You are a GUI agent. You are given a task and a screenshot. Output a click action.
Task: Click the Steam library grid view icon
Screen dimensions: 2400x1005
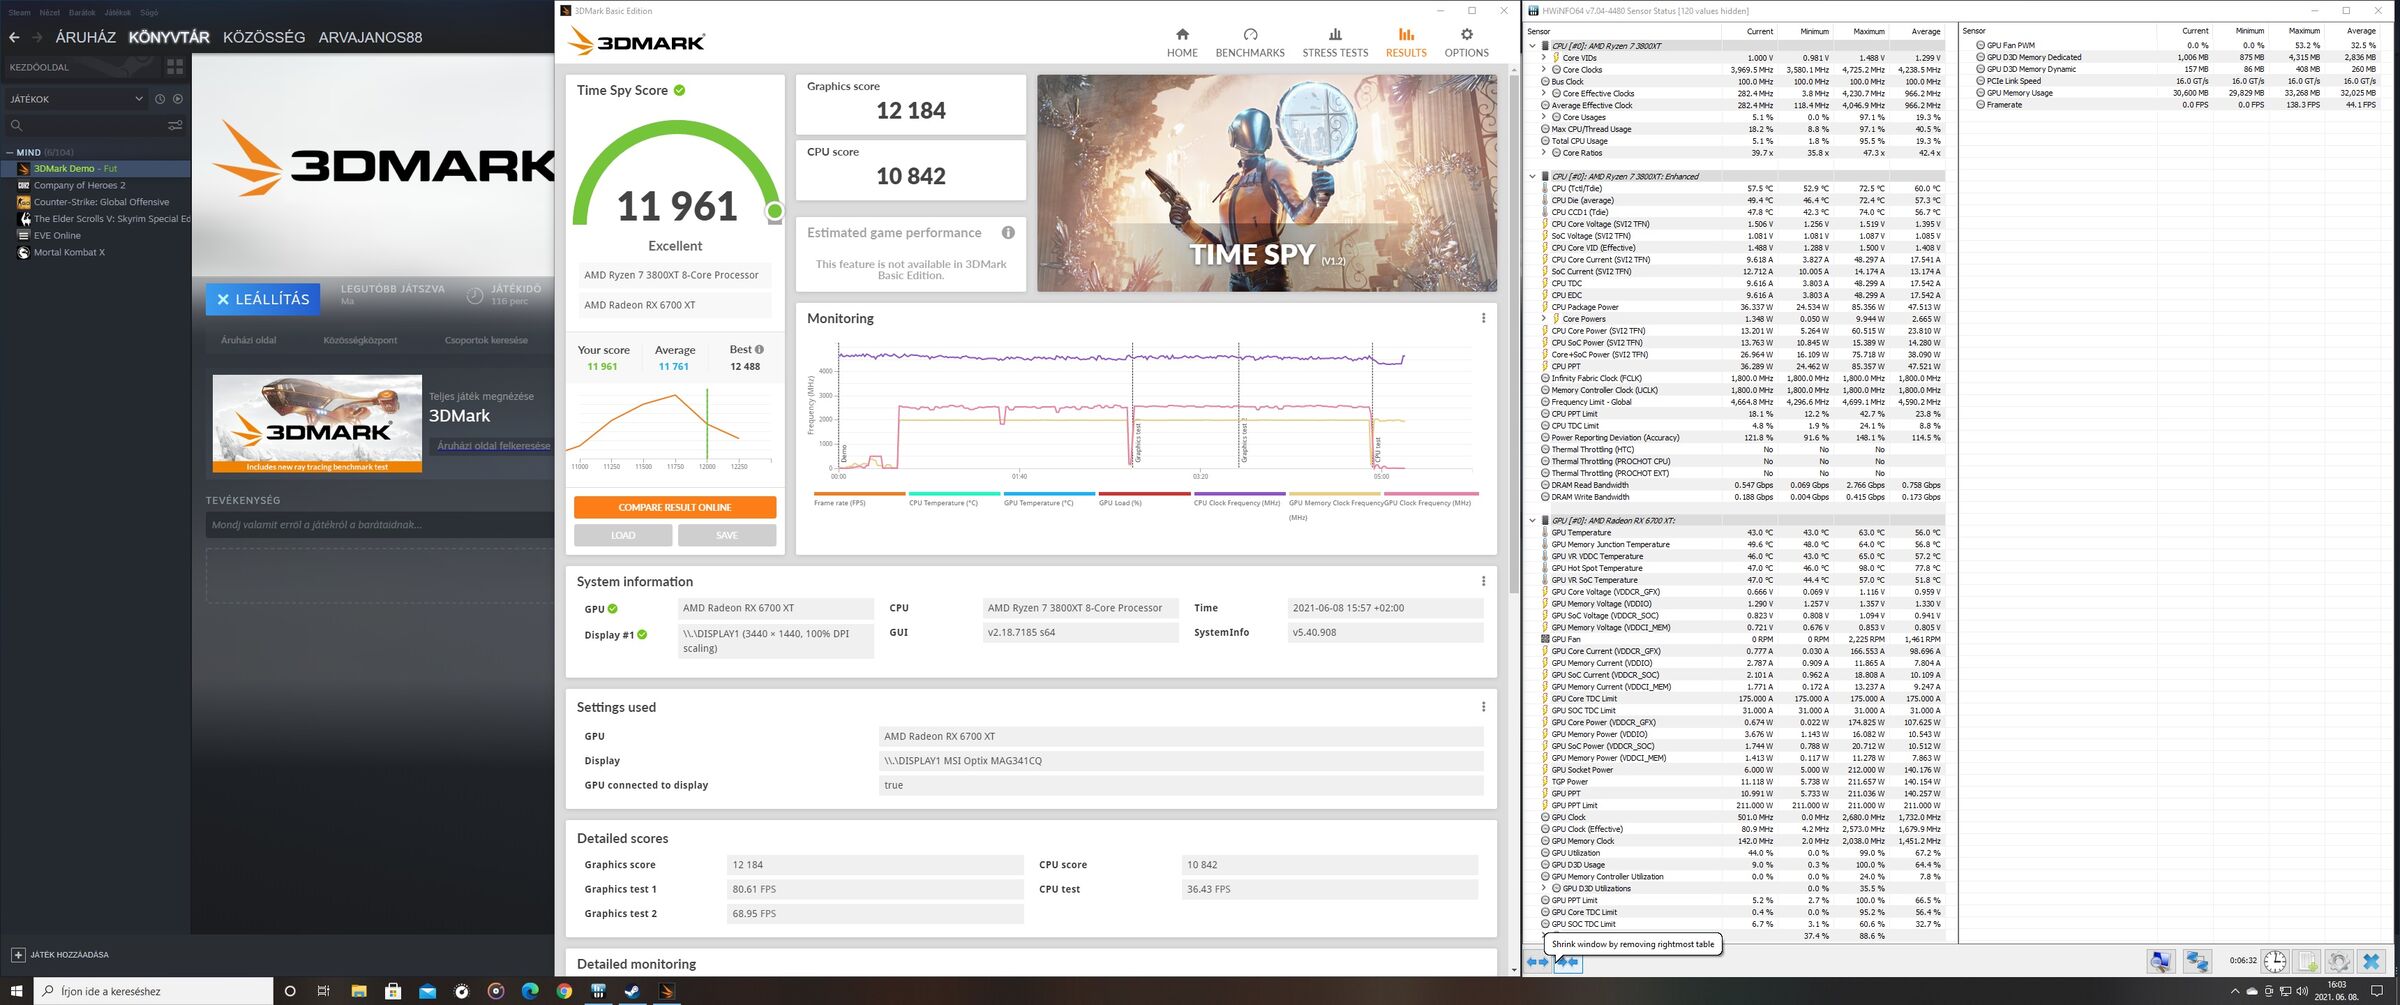[175, 67]
